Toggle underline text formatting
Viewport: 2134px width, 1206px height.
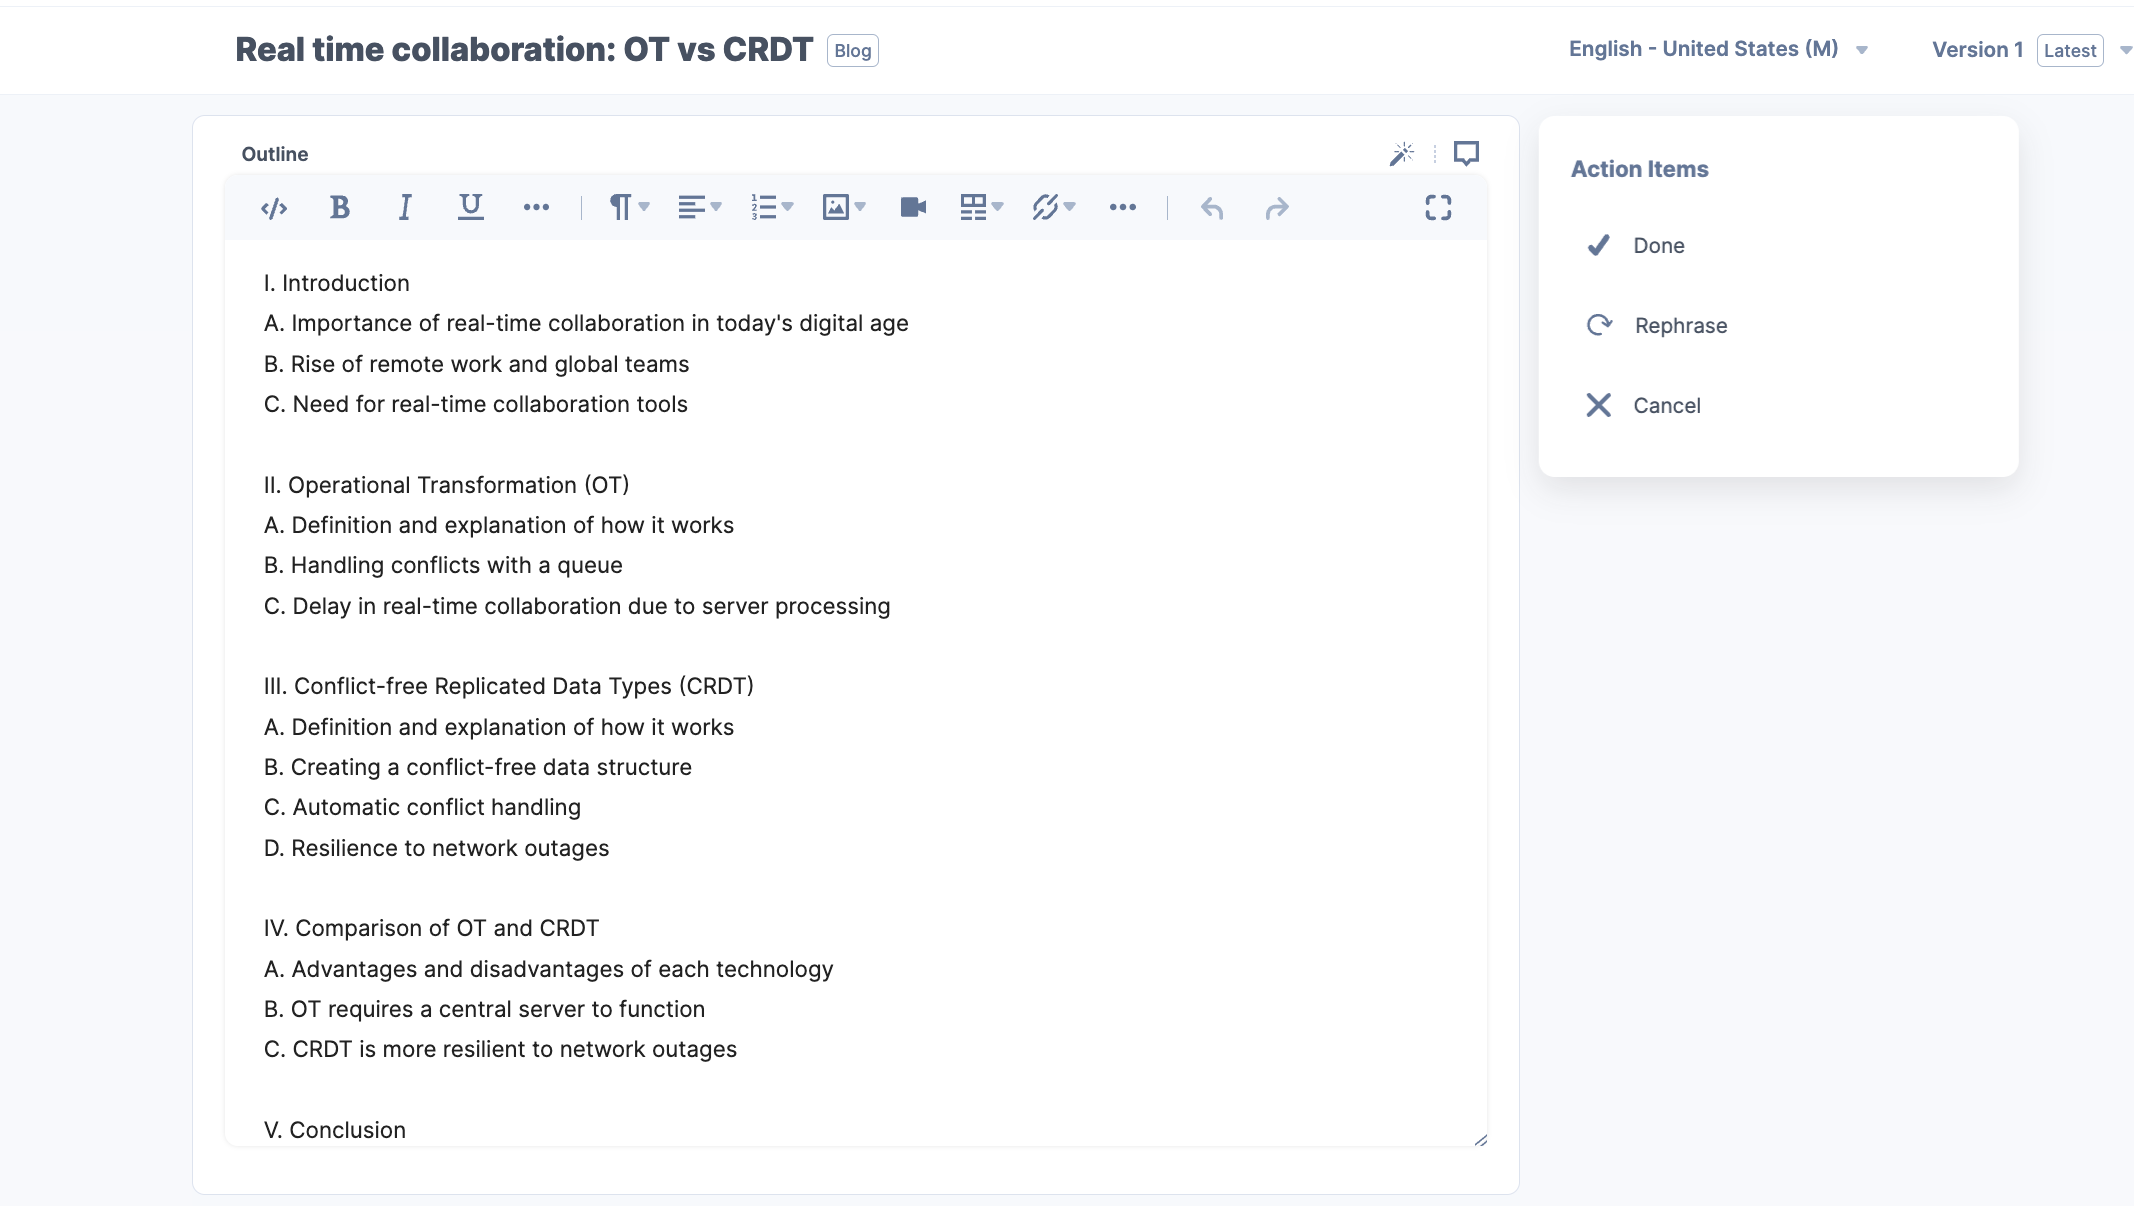pos(468,207)
